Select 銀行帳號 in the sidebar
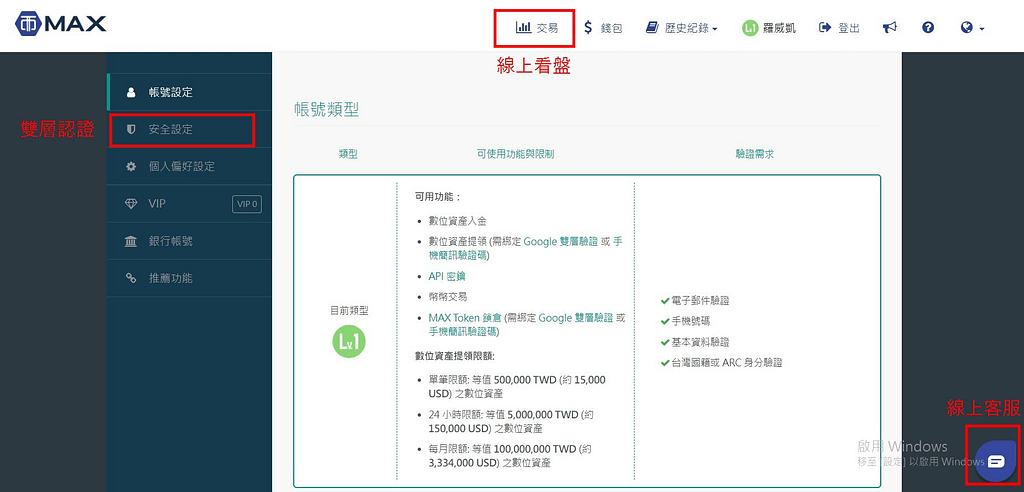 pos(189,241)
